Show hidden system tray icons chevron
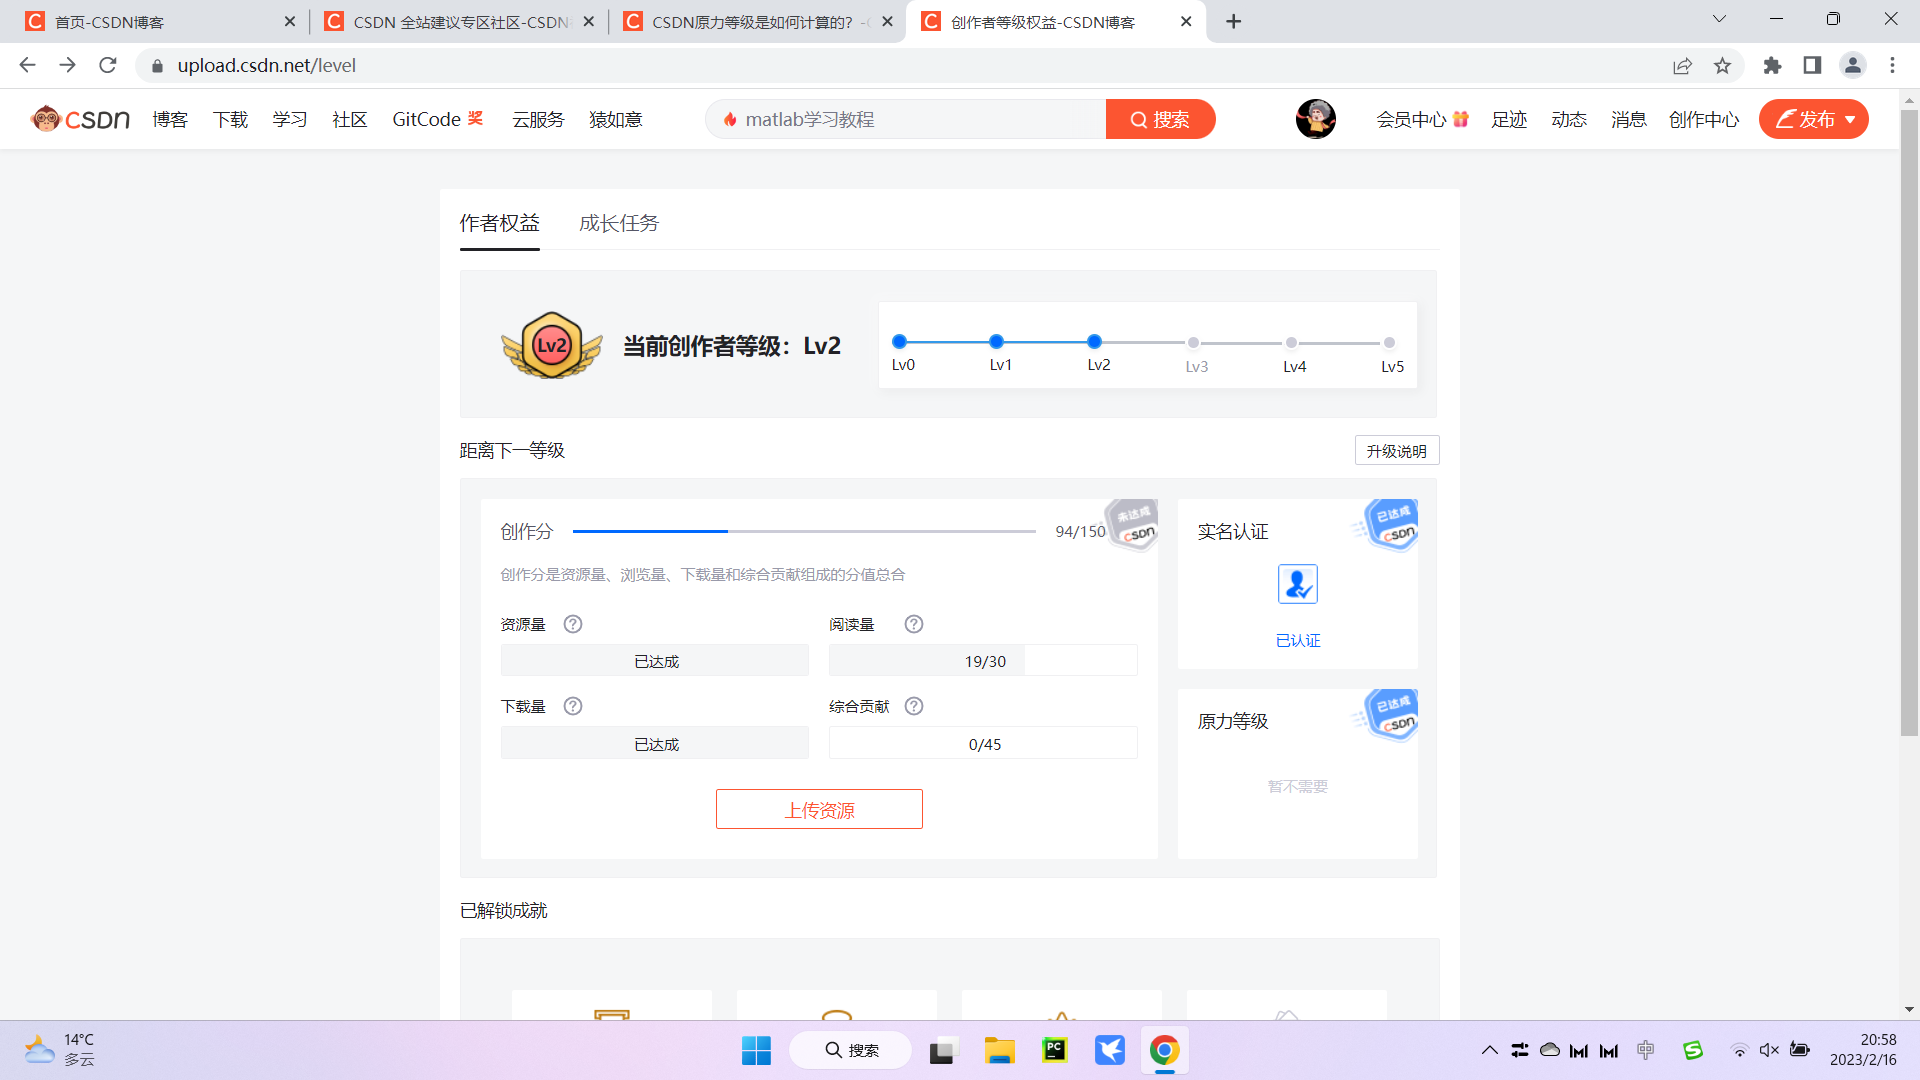The image size is (1920, 1080). [1489, 1050]
